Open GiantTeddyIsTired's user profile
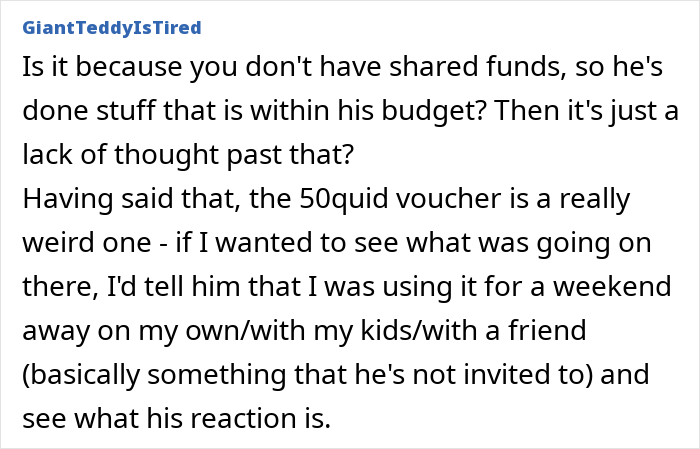 110,27
